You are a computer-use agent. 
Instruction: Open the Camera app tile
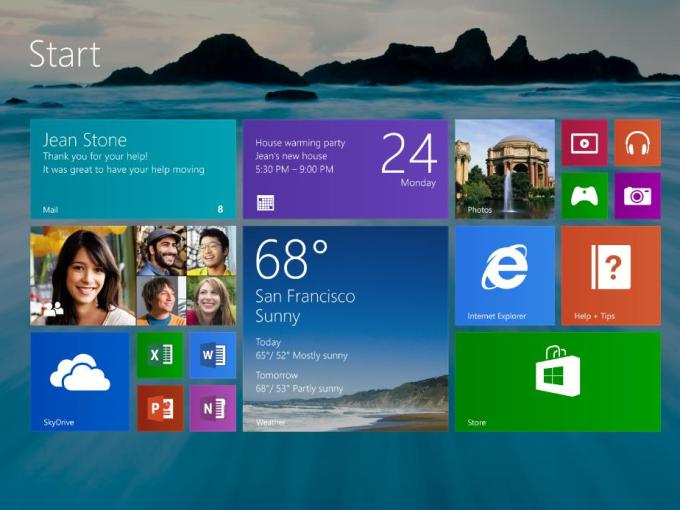point(638,196)
